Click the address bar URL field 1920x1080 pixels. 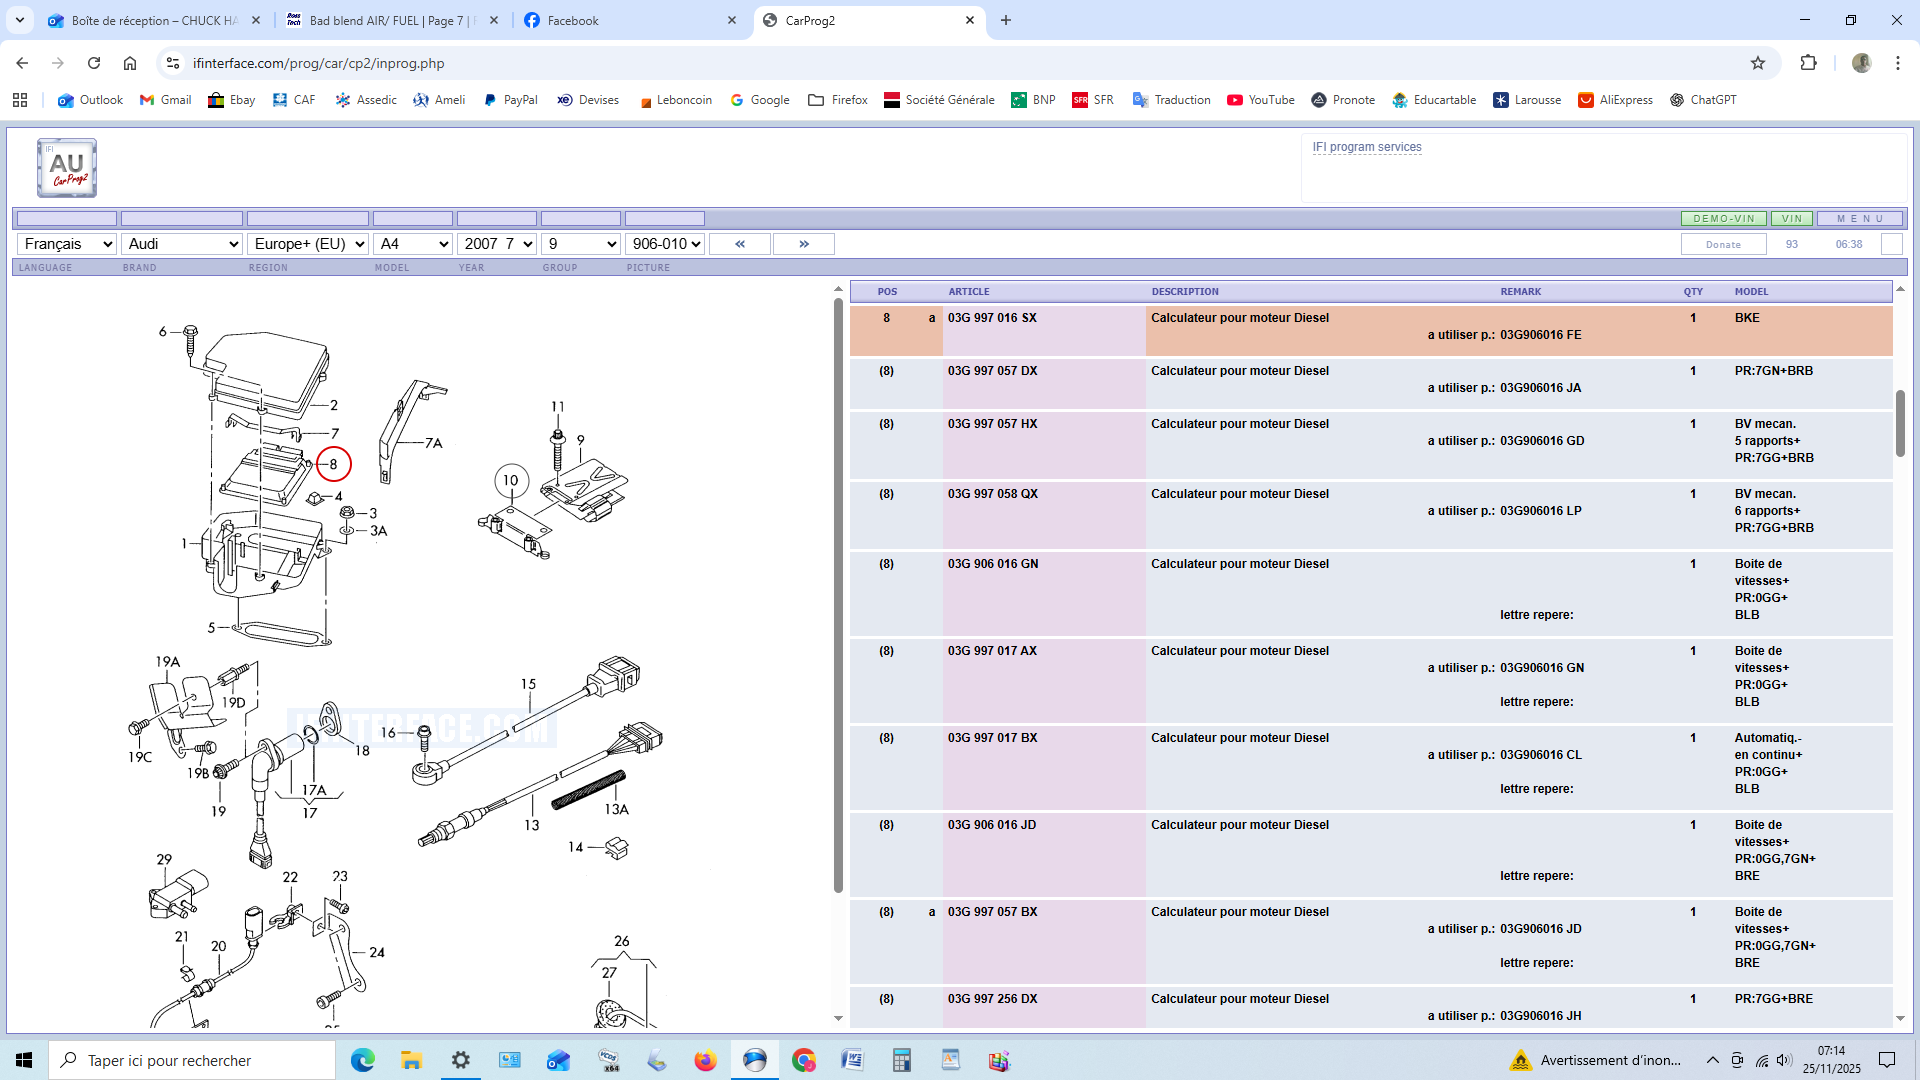(960, 63)
